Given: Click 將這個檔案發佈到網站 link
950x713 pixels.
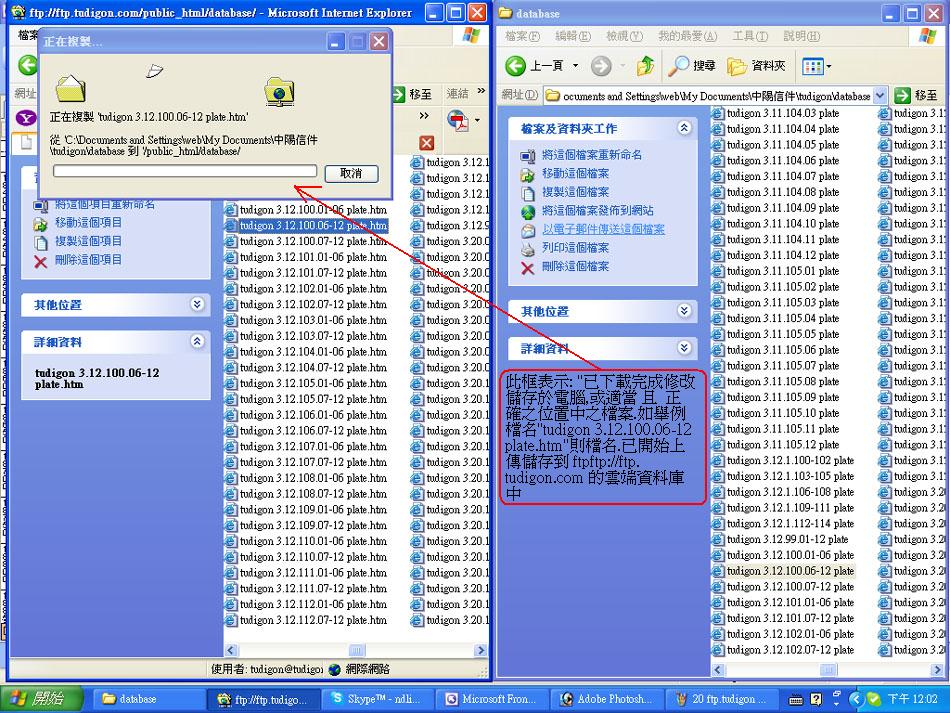Looking at the screenshot, I should click(597, 211).
